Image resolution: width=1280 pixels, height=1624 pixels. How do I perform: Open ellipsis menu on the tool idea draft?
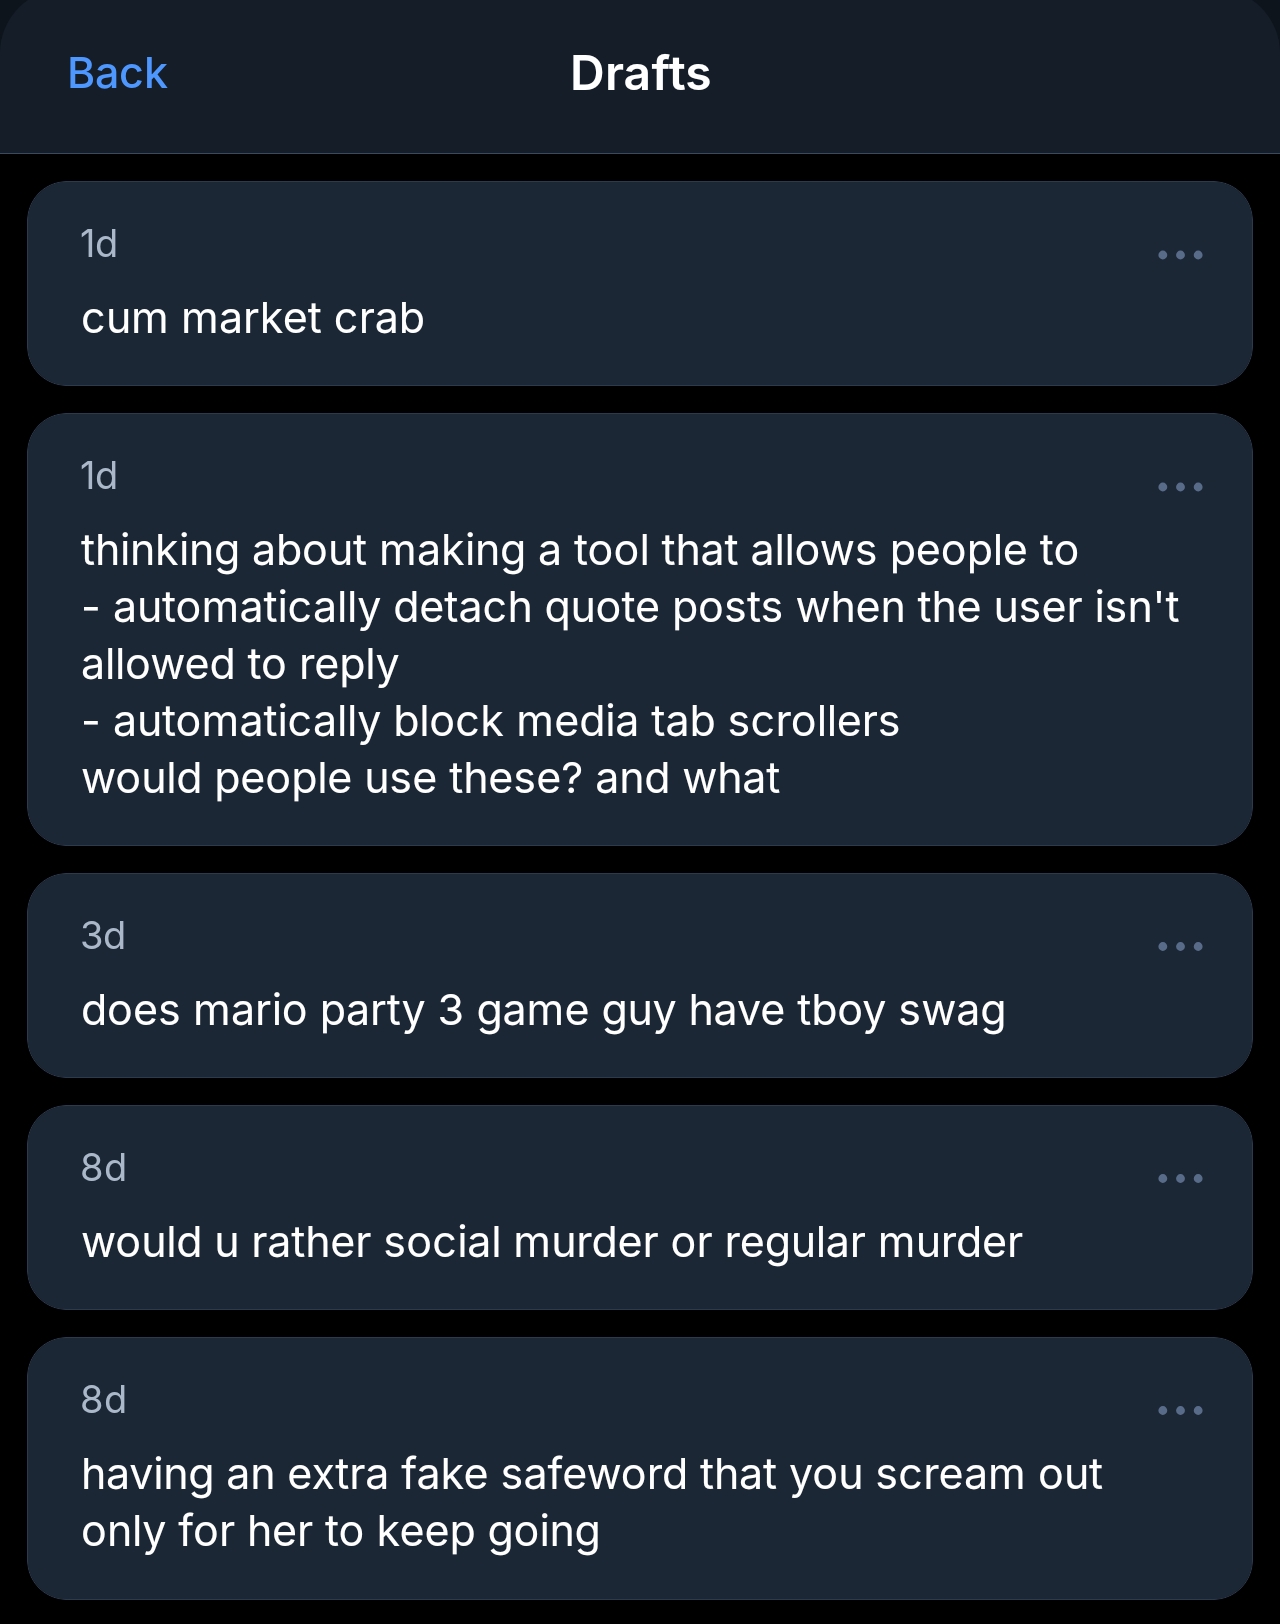coord(1180,487)
